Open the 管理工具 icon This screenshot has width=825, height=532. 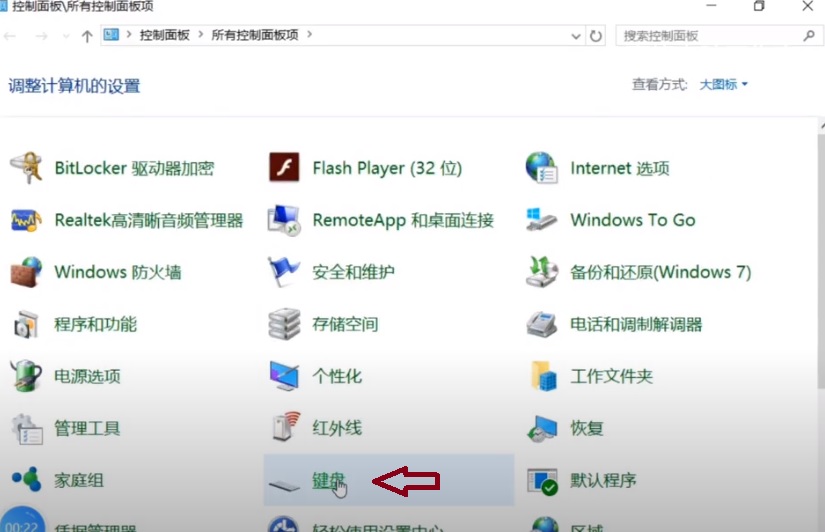click(x=27, y=429)
